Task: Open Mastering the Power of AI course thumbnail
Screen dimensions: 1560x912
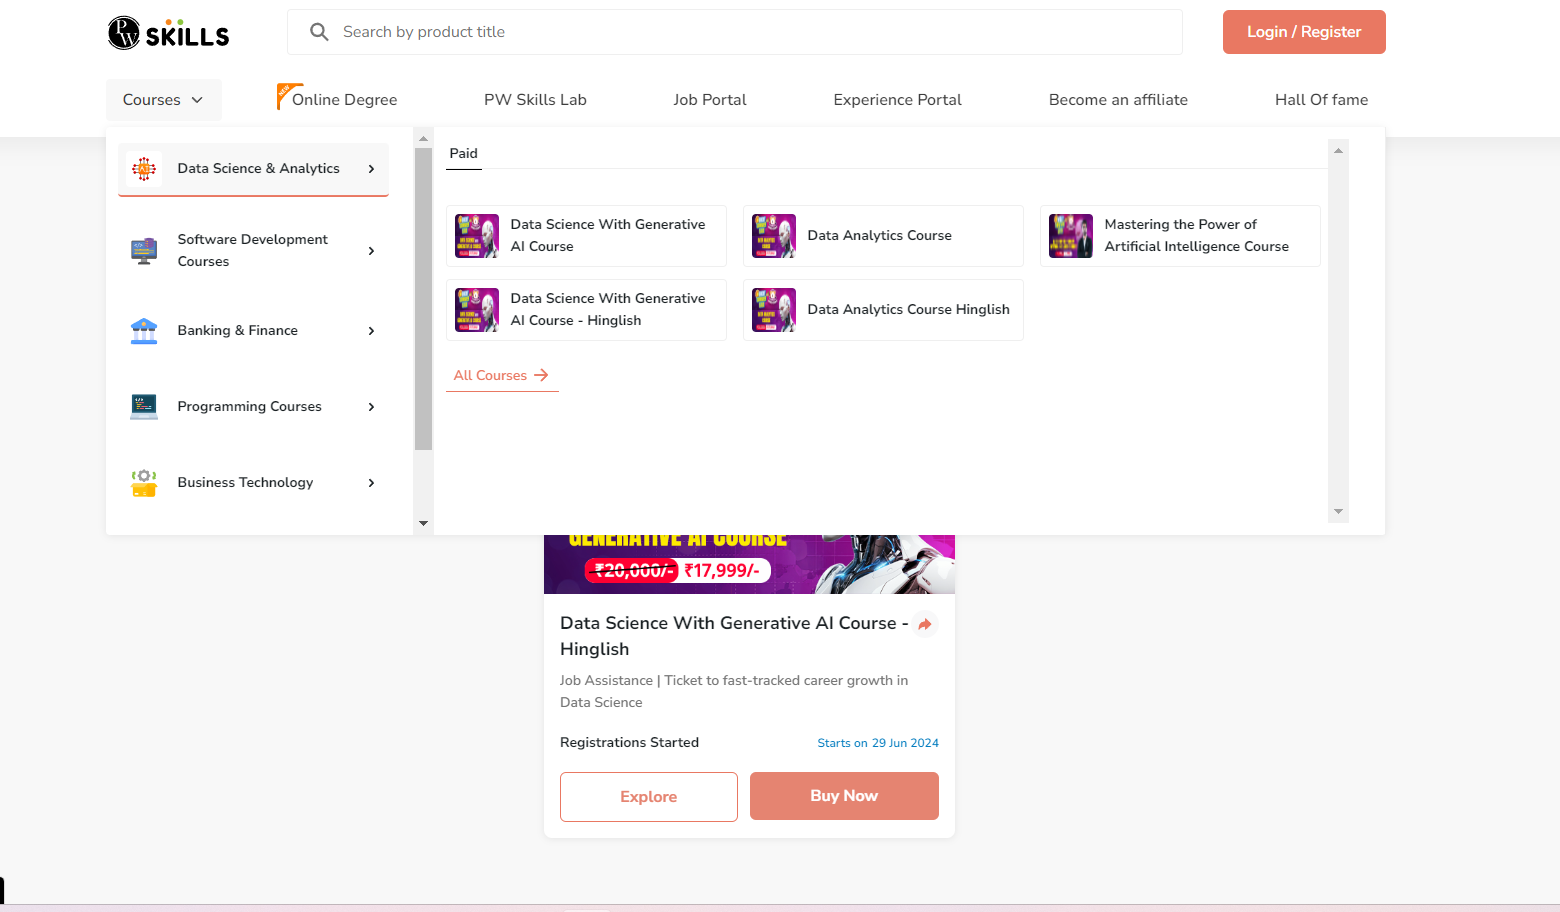Action: pyautogui.click(x=1070, y=236)
